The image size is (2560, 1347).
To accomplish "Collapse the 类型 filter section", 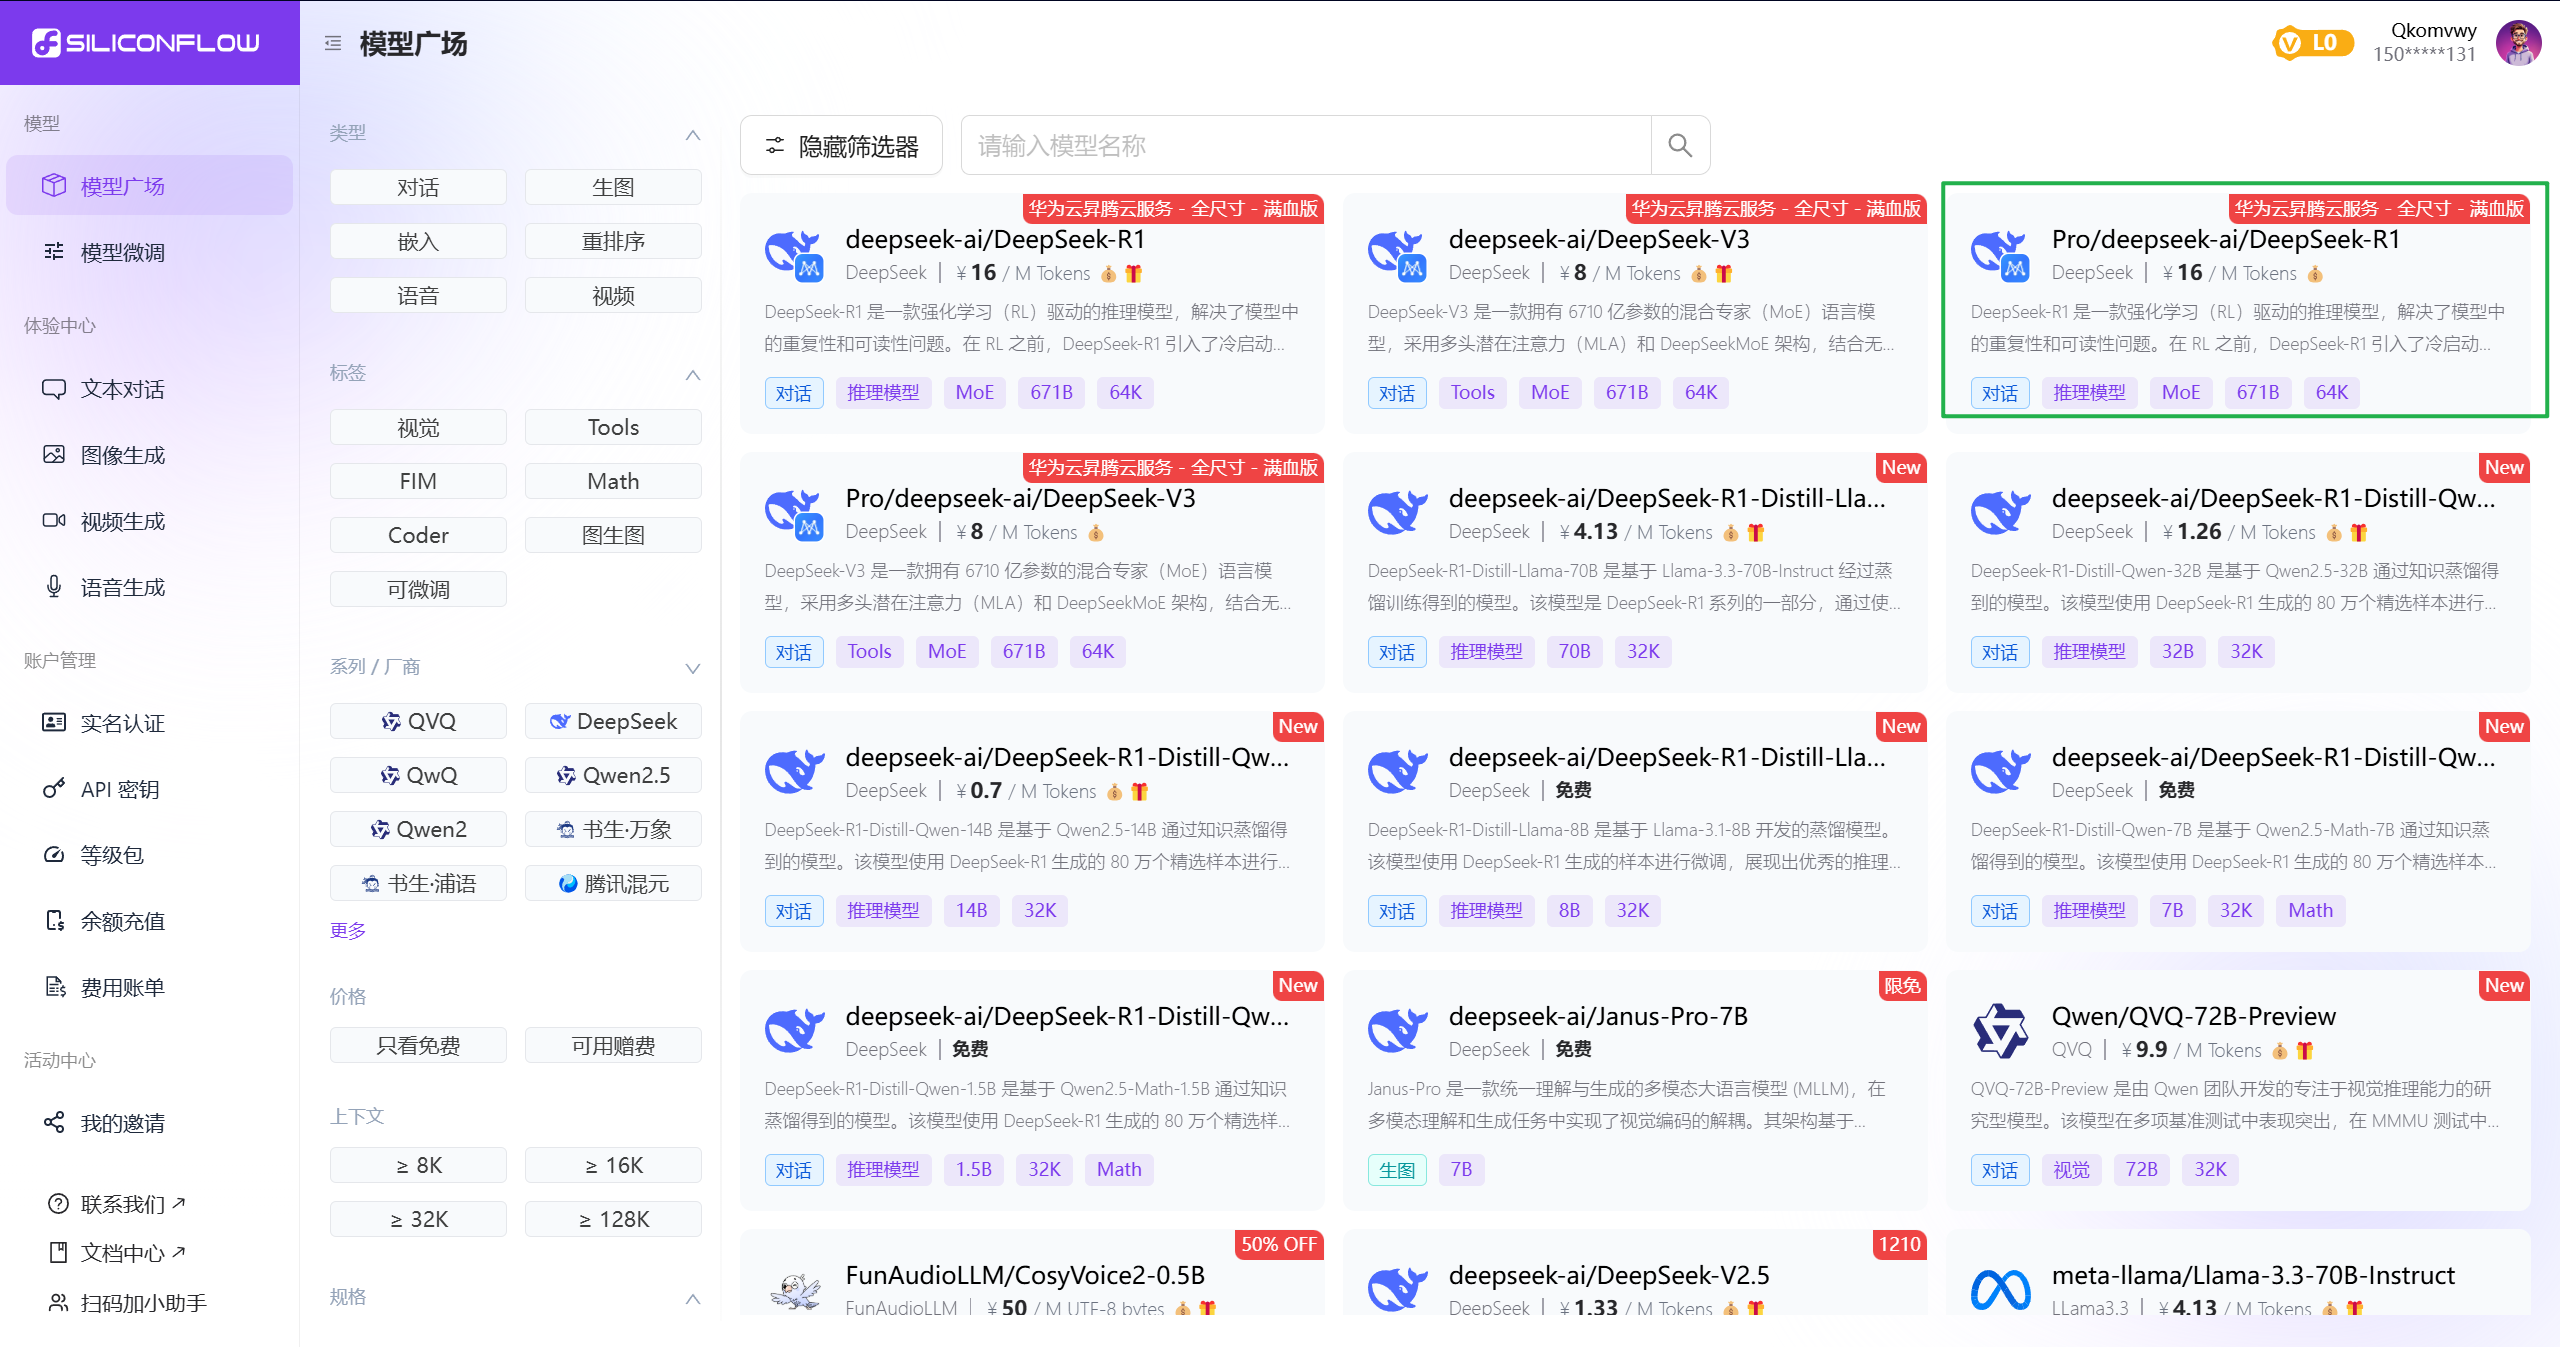I will pyautogui.click(x=692, y=135).
